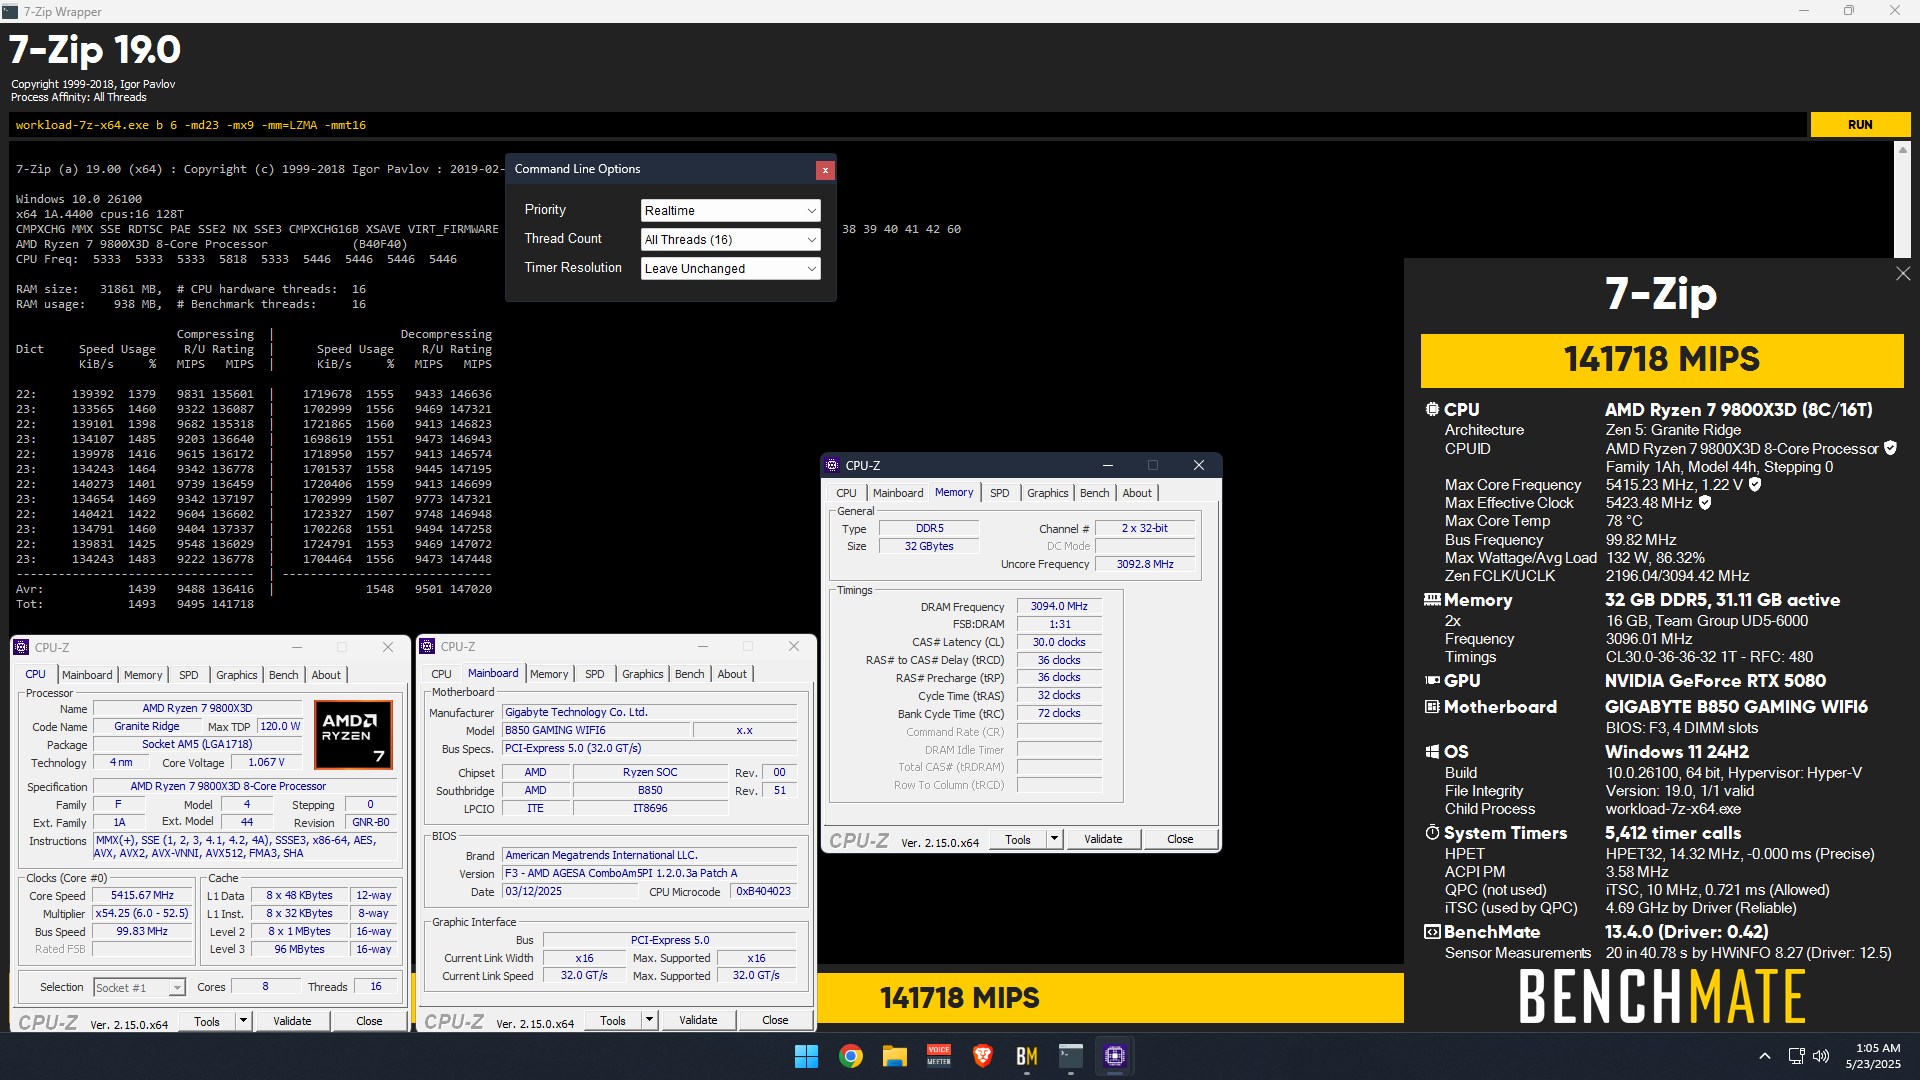This screenshot has height=1080, width=1920.
Task: Click the Model field B850 GAMING WIFI6
Action: pyautogui.click(x=596, y=731)
